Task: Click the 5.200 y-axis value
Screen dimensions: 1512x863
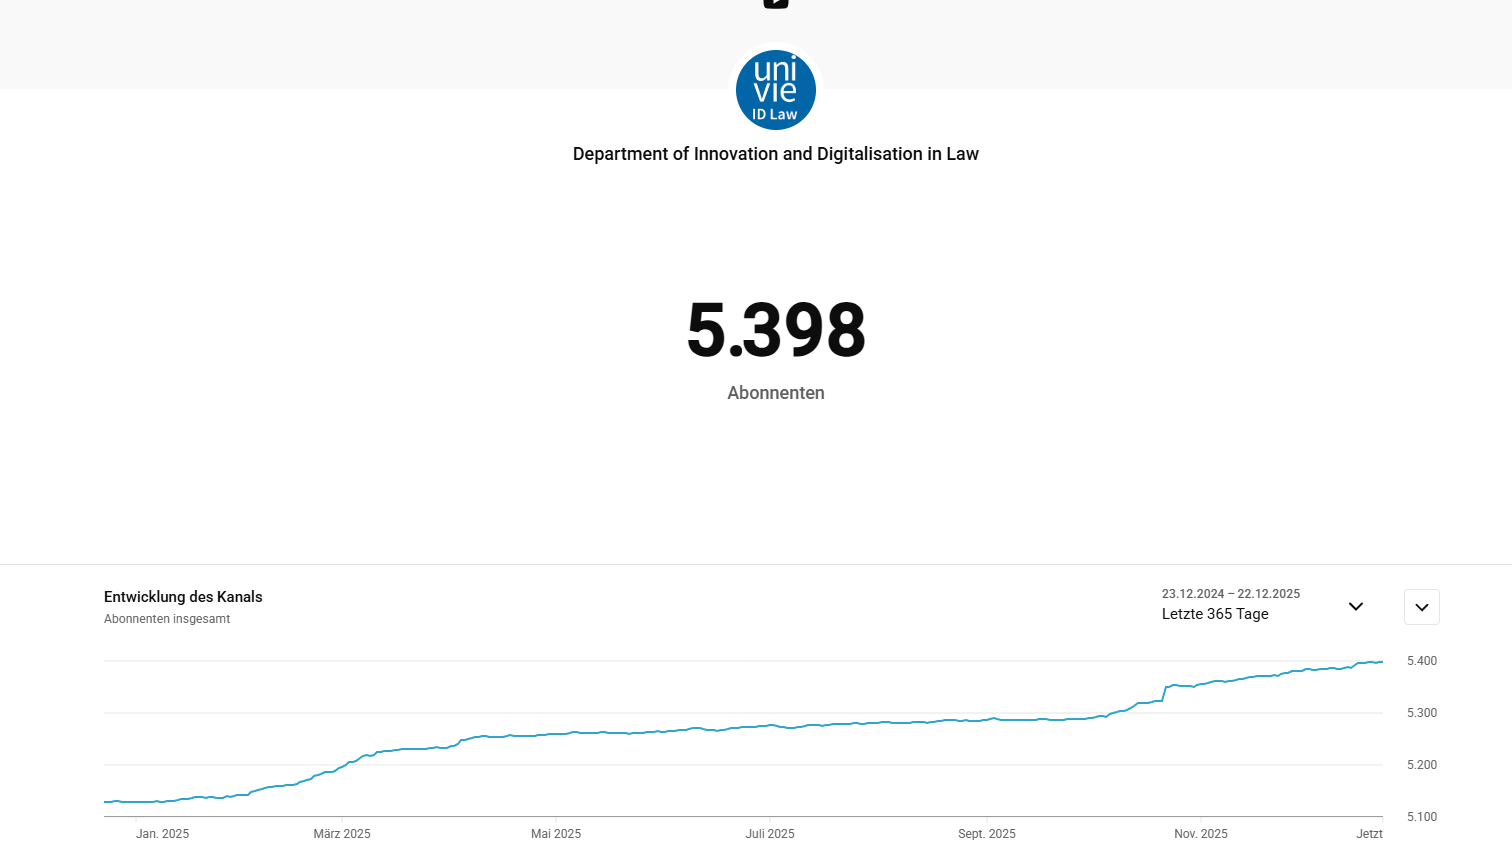Action: (x=1422, y=765)
